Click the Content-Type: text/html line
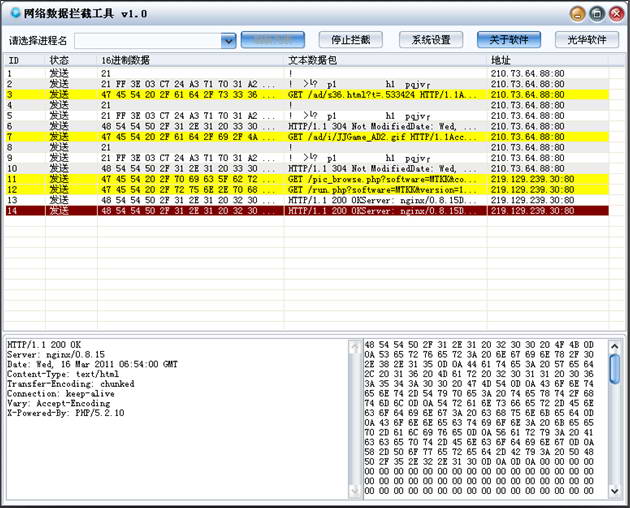Image resolution: width=630 pixels, height=508 pixels. [63, 374]
